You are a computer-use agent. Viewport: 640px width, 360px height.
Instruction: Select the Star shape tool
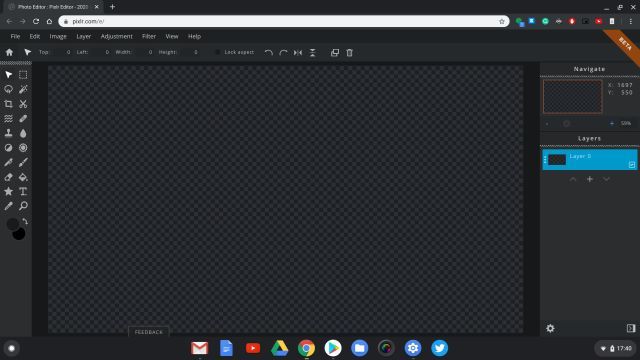(8, 191)
